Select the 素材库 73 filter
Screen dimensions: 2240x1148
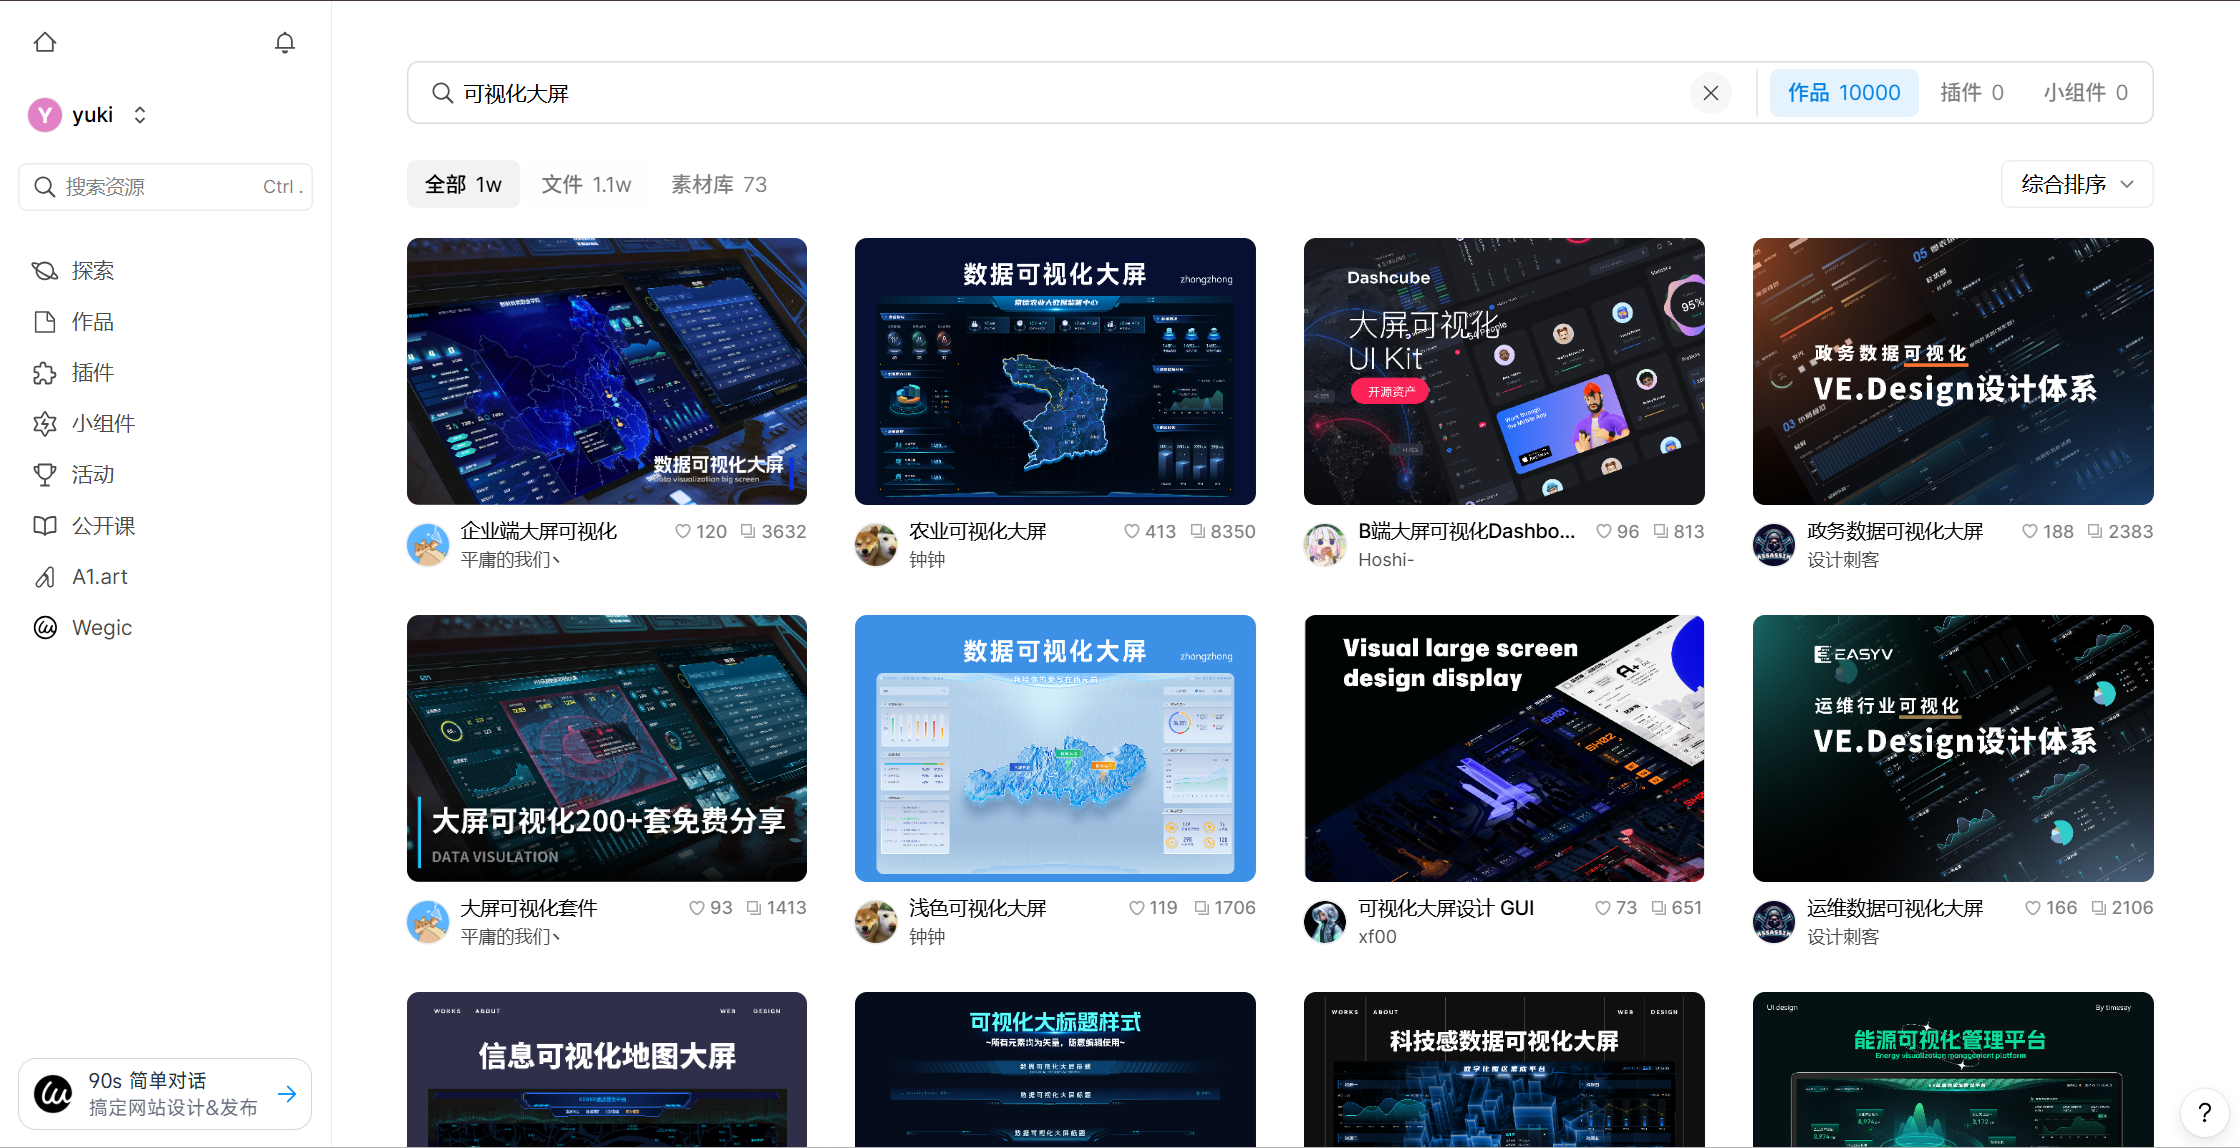pos(717,184)
